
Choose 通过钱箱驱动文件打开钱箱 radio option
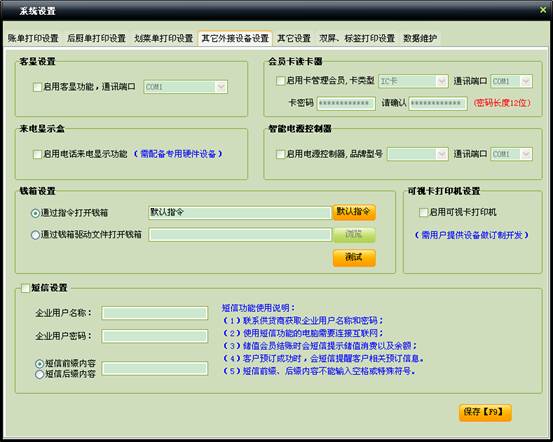tap(35, 235)
